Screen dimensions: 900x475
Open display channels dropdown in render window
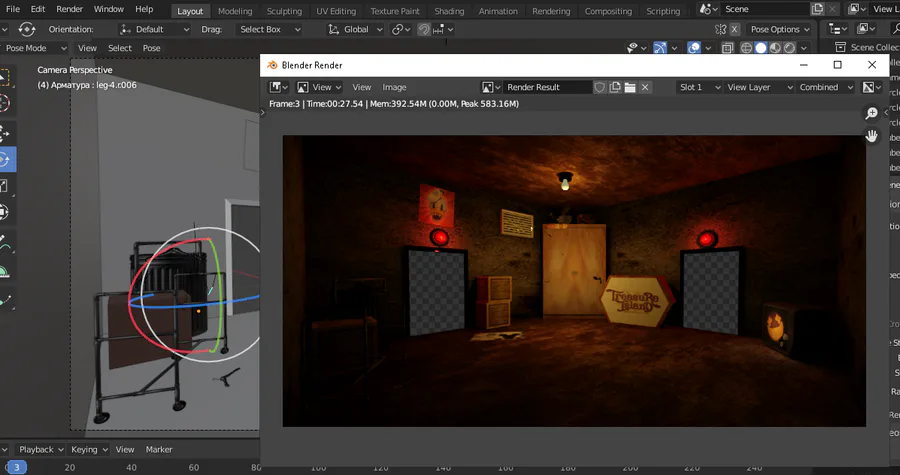tap(872, 87)
